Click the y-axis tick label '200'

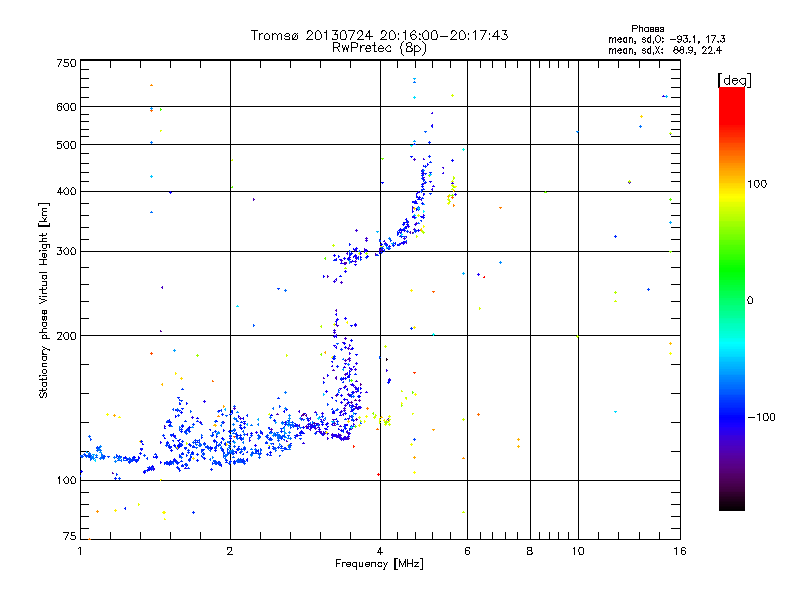click(x=66, y=336)
